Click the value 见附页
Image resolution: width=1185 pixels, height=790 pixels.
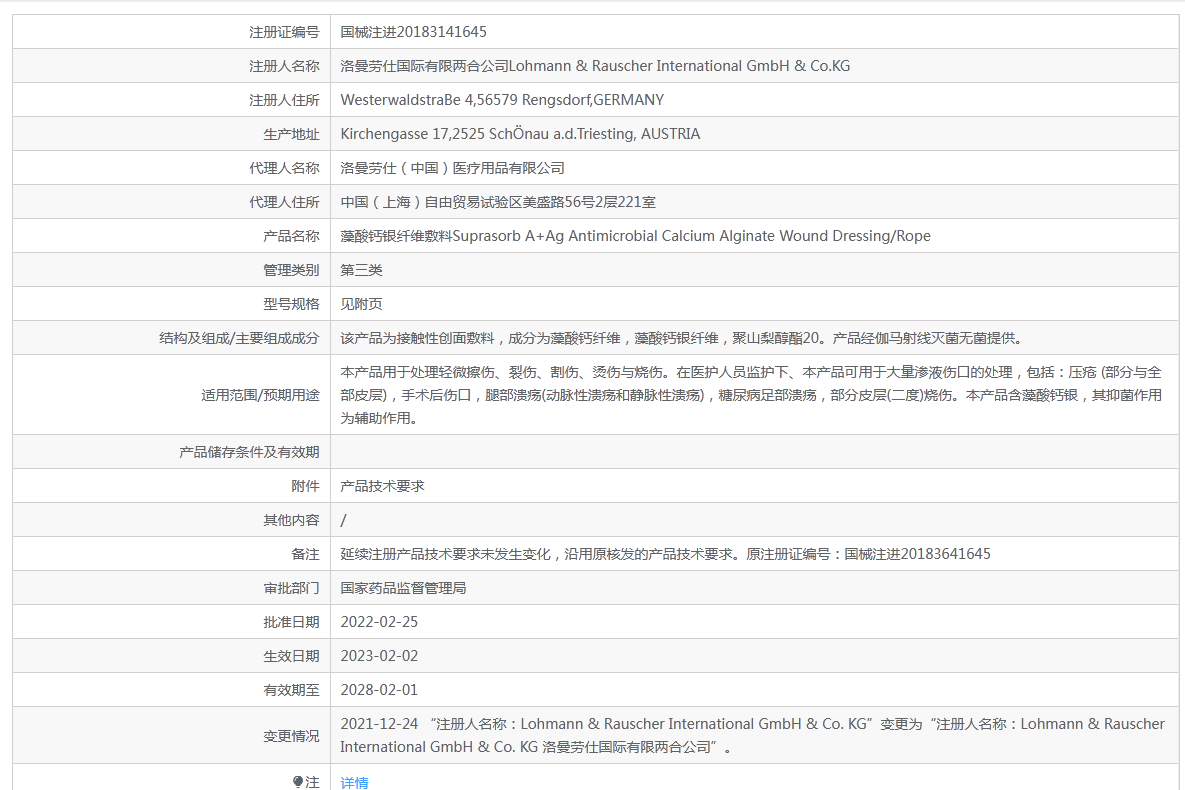pyautogui.click(x=361, y=304)
